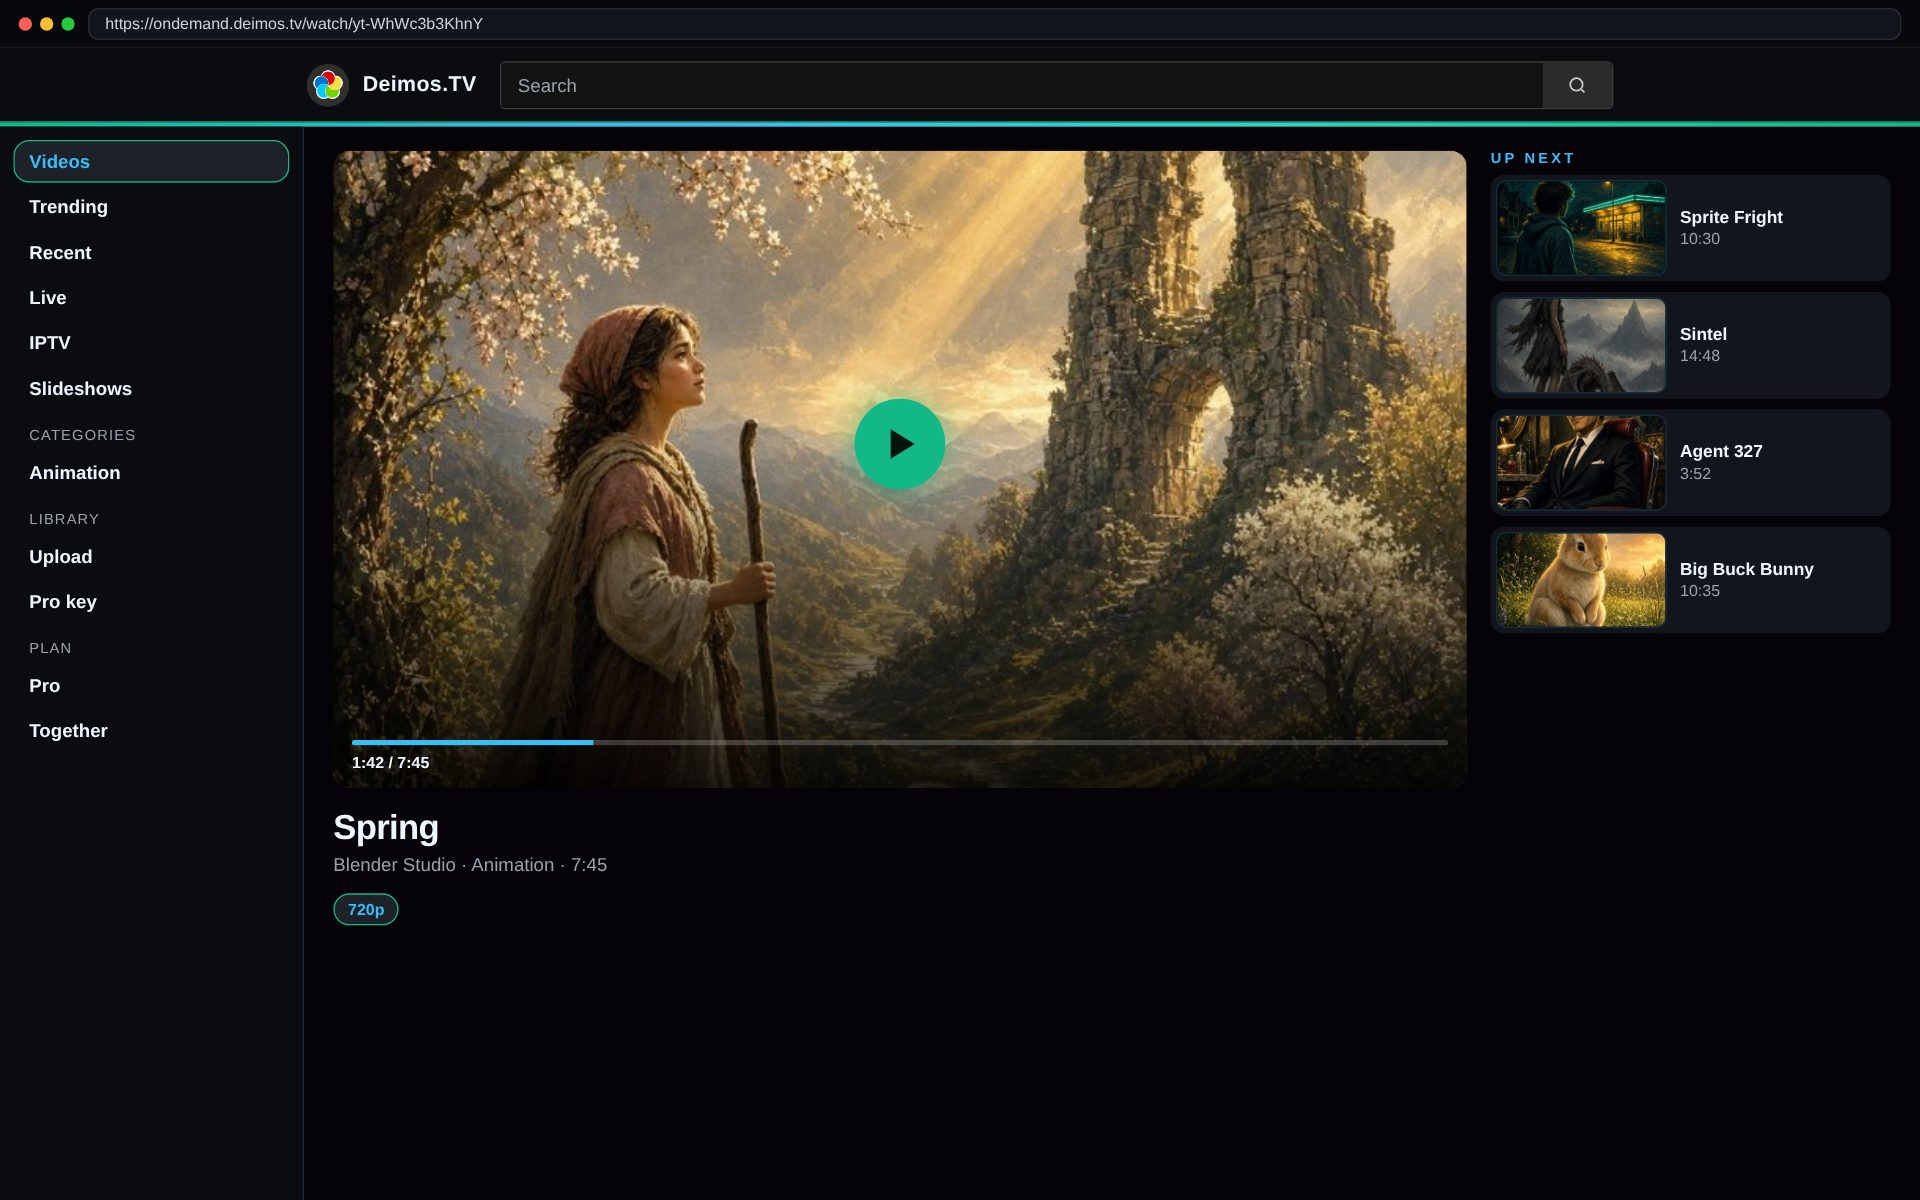Viewport: 1920px width, 1200px height.
Task: Click the UP NEXT heading
Action: 1532,158
